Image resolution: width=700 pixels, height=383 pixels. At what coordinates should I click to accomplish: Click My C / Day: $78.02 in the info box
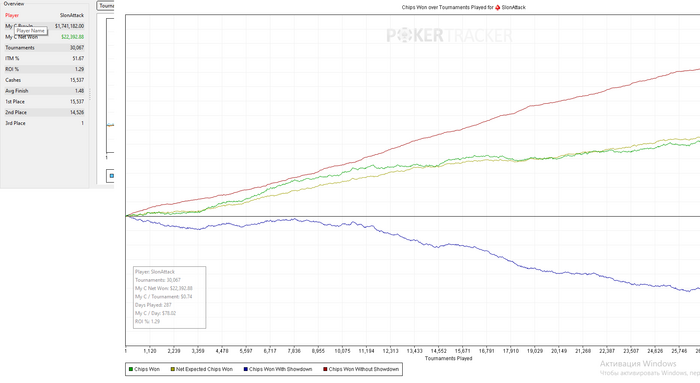coord(155,313)
